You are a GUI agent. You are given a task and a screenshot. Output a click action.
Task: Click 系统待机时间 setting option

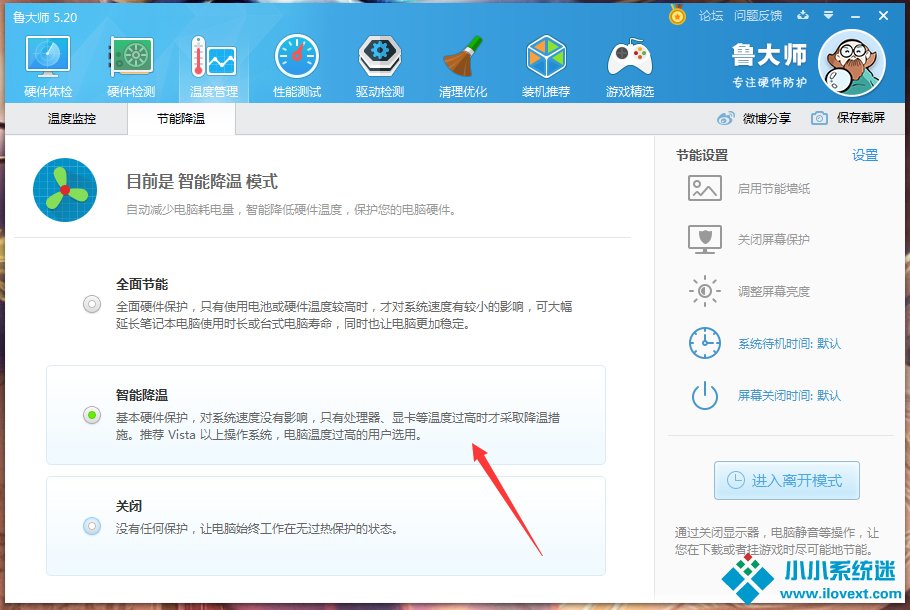[x=788, y=343]
